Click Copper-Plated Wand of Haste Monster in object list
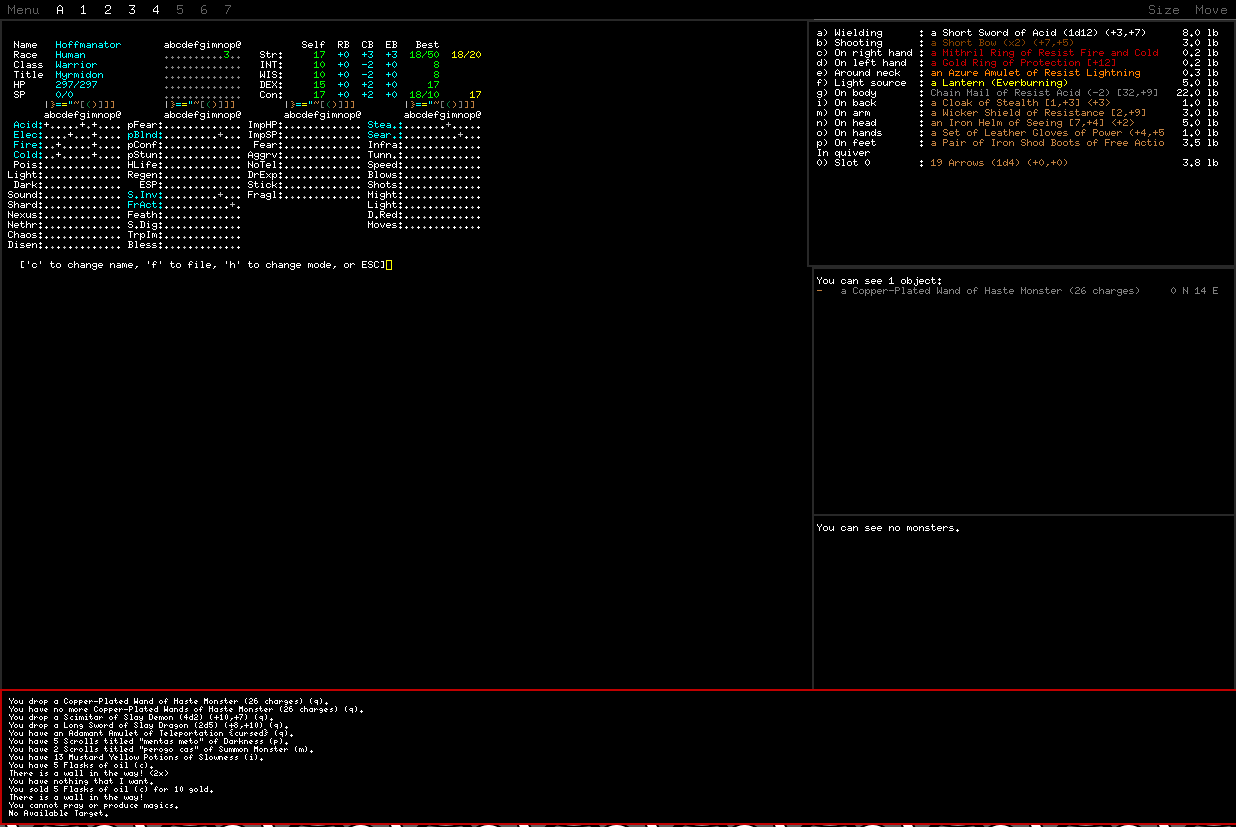Image resolution: width=1236 pixels, height=827 pixels. [989, 291]
